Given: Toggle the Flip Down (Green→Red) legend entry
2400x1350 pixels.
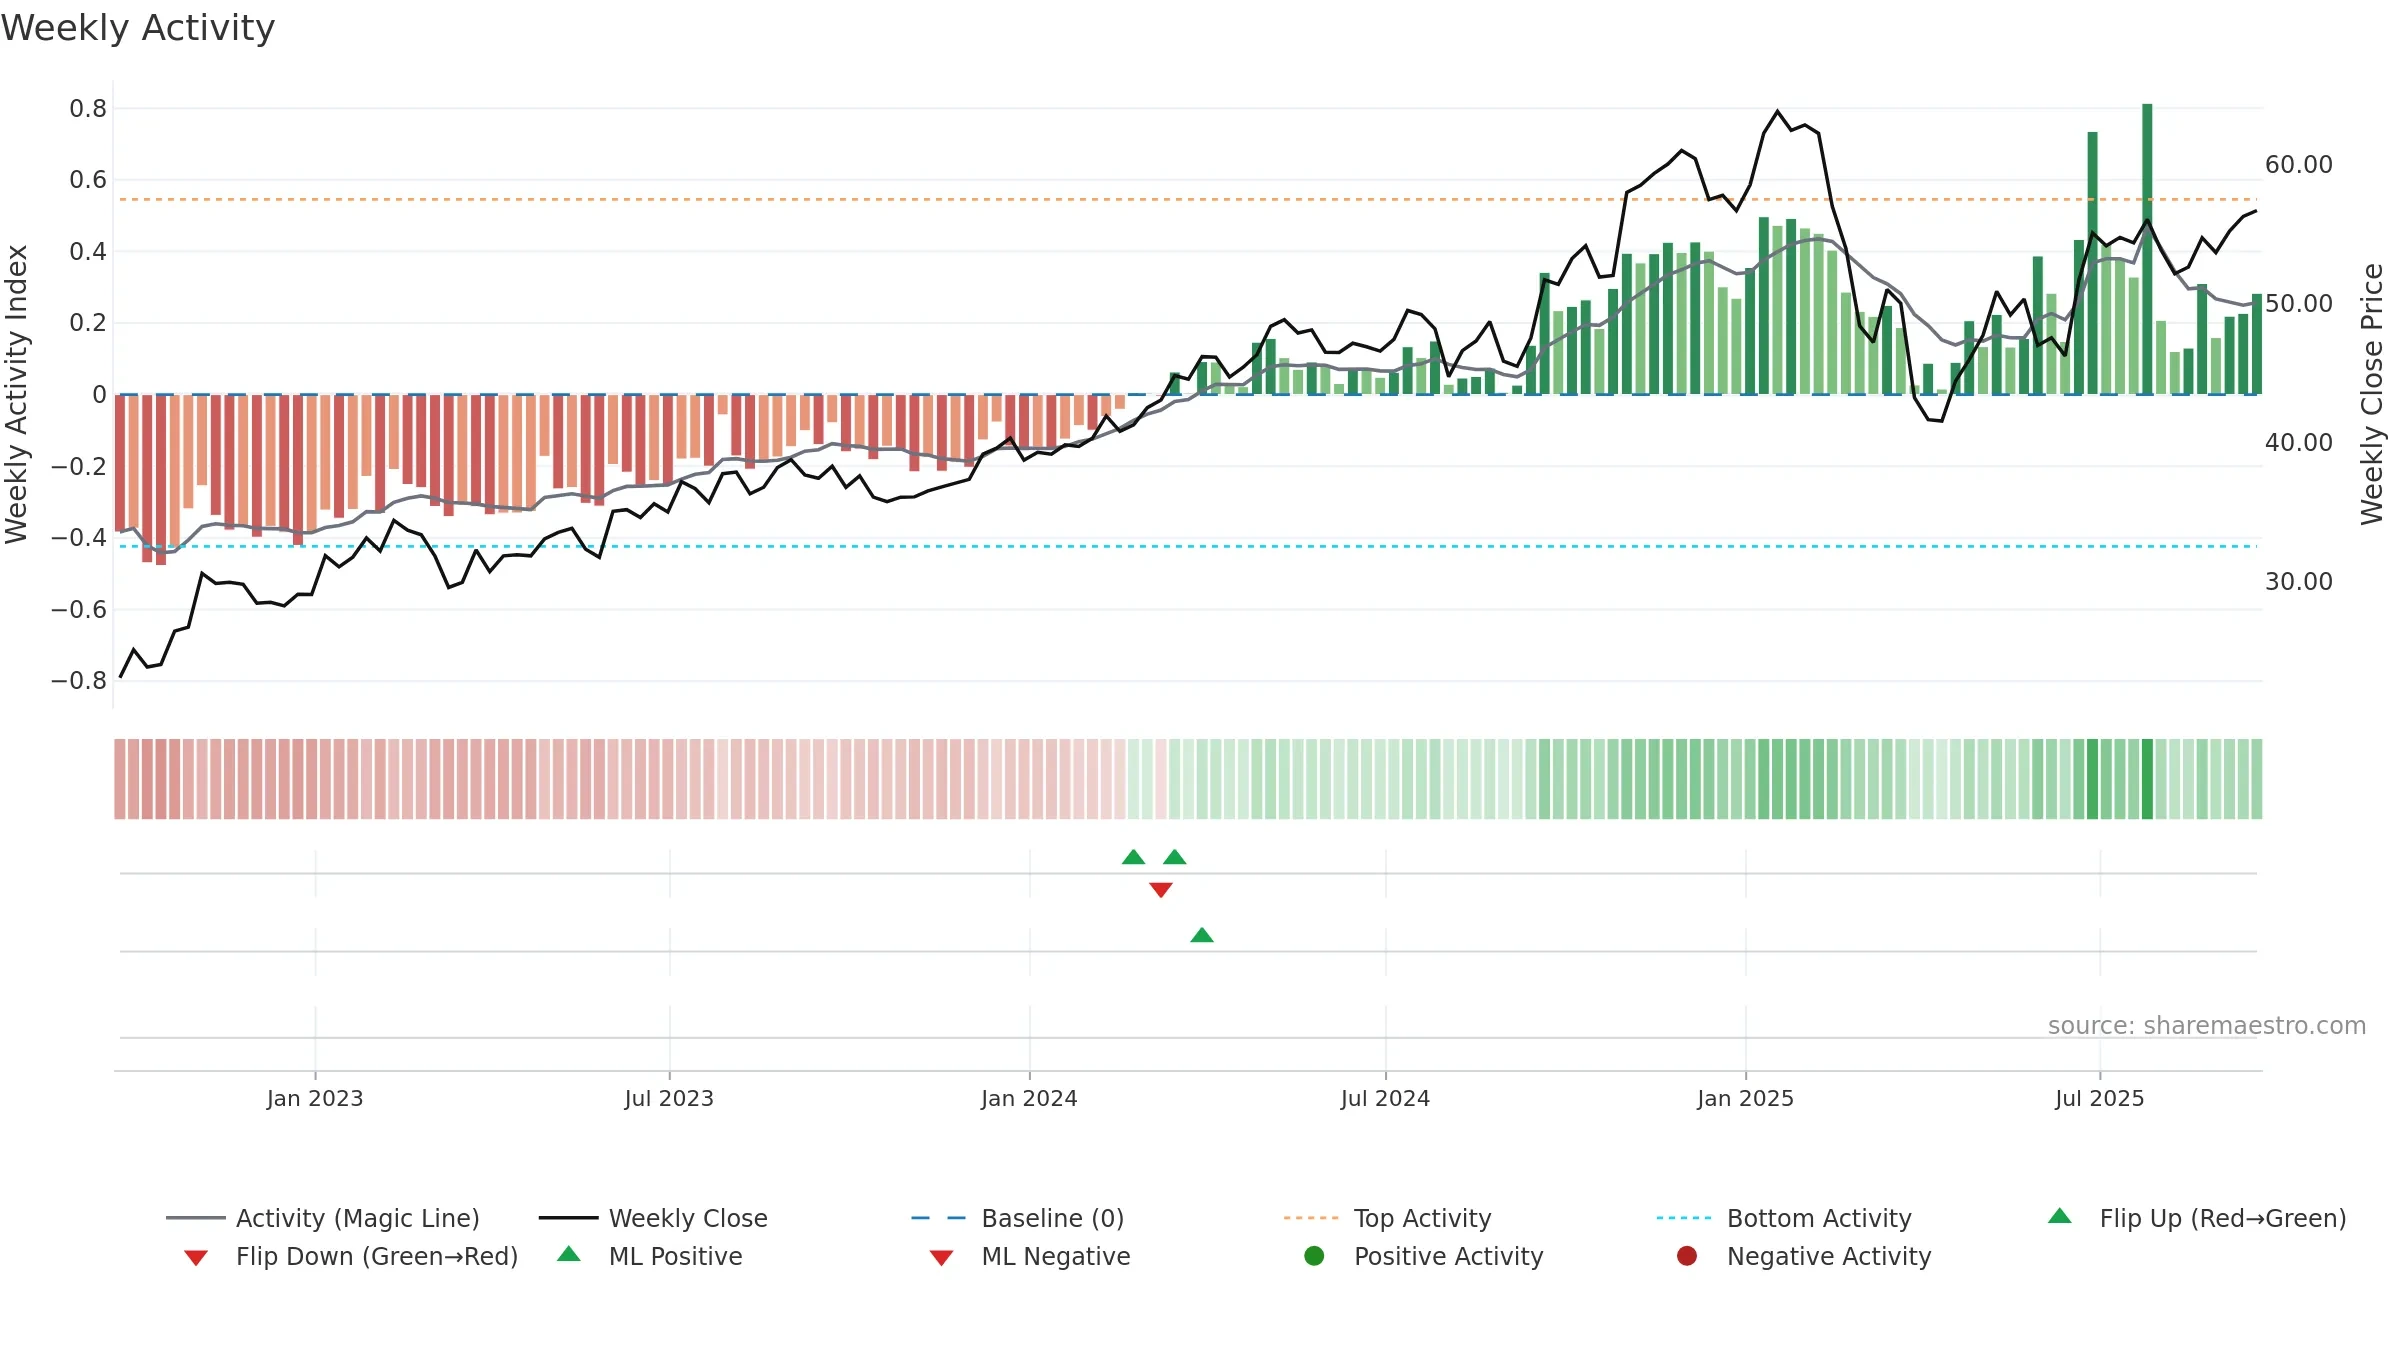Looking at the screenshot, I should coord(351,1256).
